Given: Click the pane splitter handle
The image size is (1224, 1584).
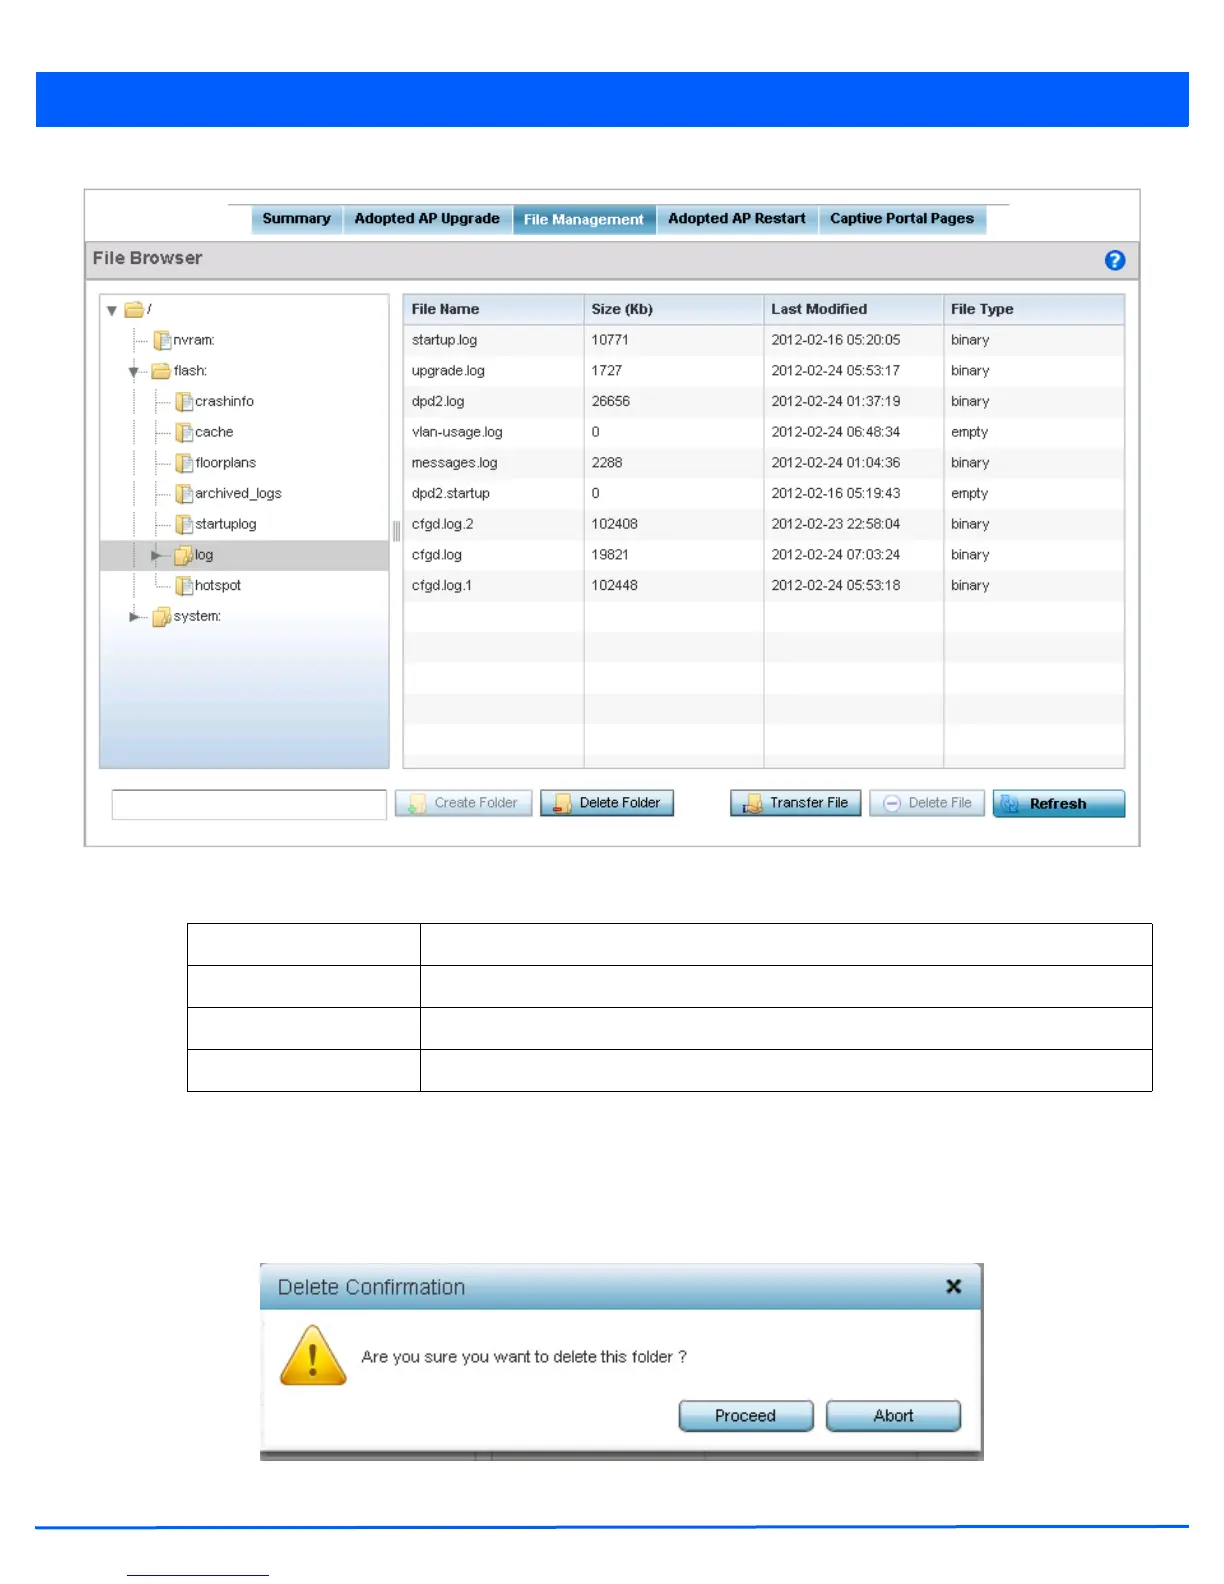Looking at the screenshot, I should (x=396, y=531).
